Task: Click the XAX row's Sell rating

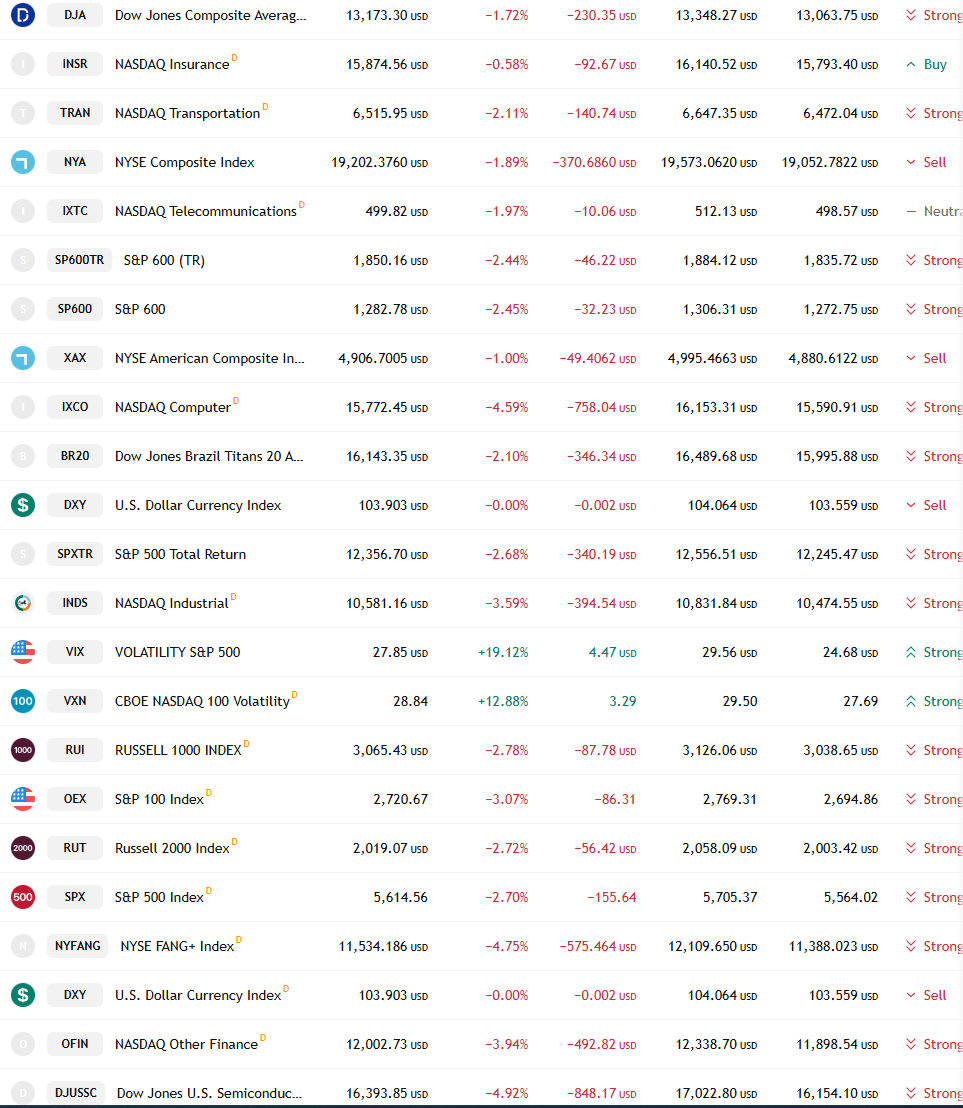Action: pos(926,358)
